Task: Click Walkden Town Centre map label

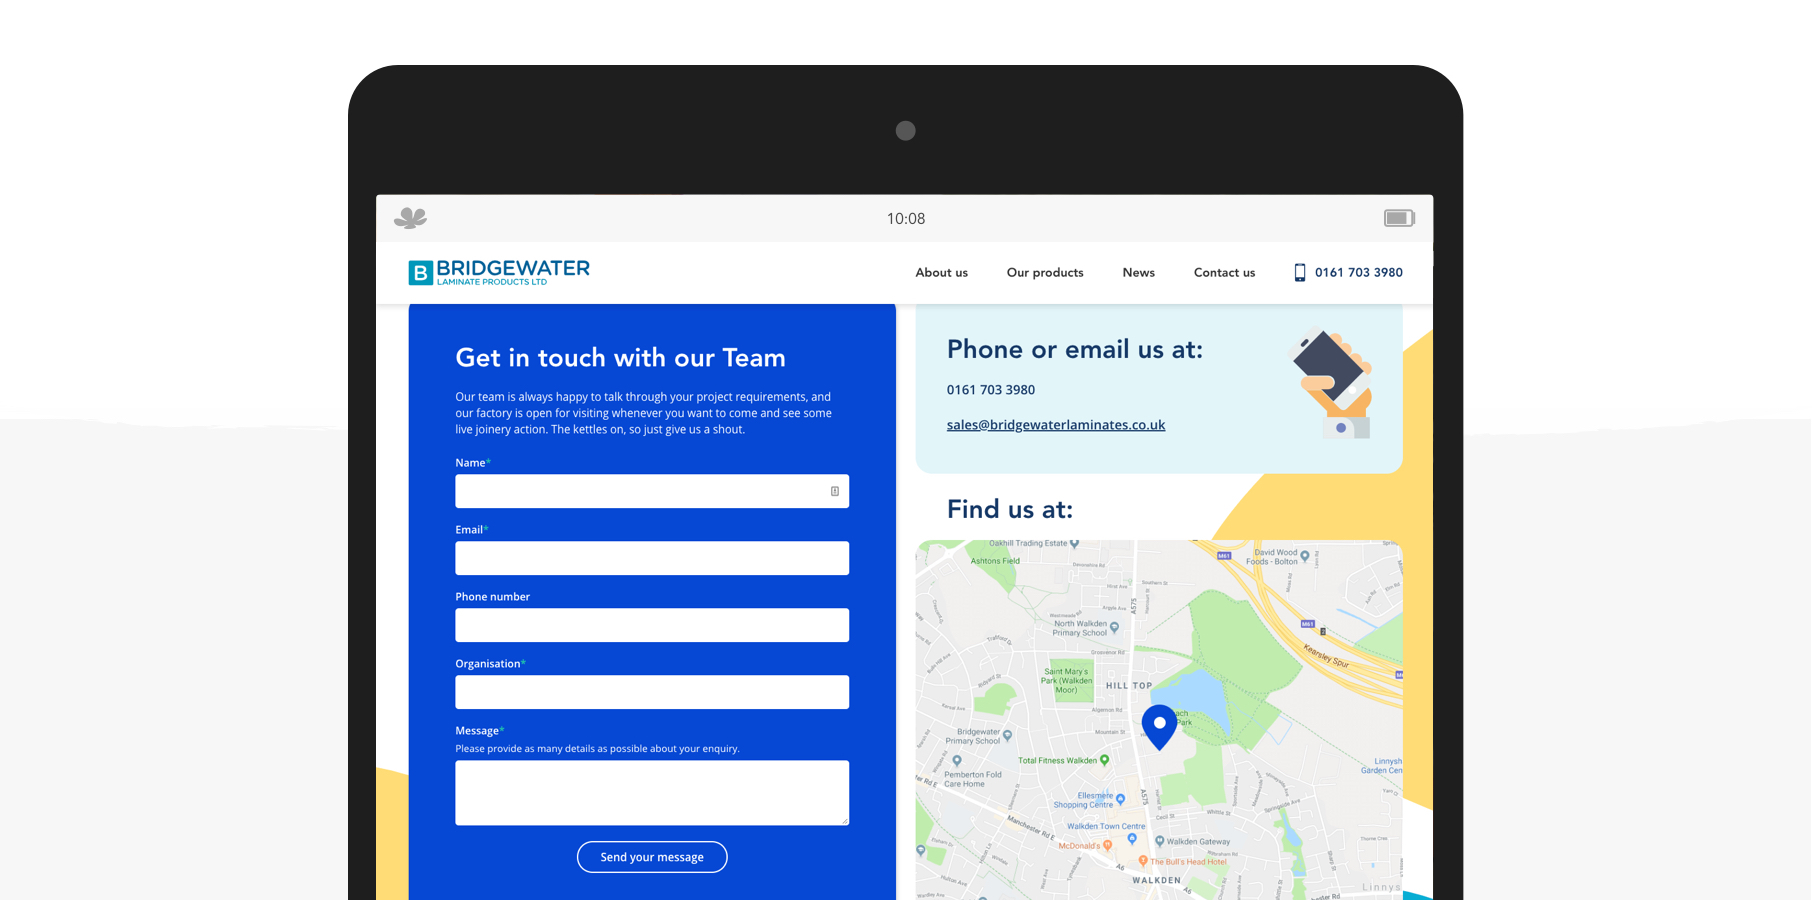Action: [x=1106, y=826]
